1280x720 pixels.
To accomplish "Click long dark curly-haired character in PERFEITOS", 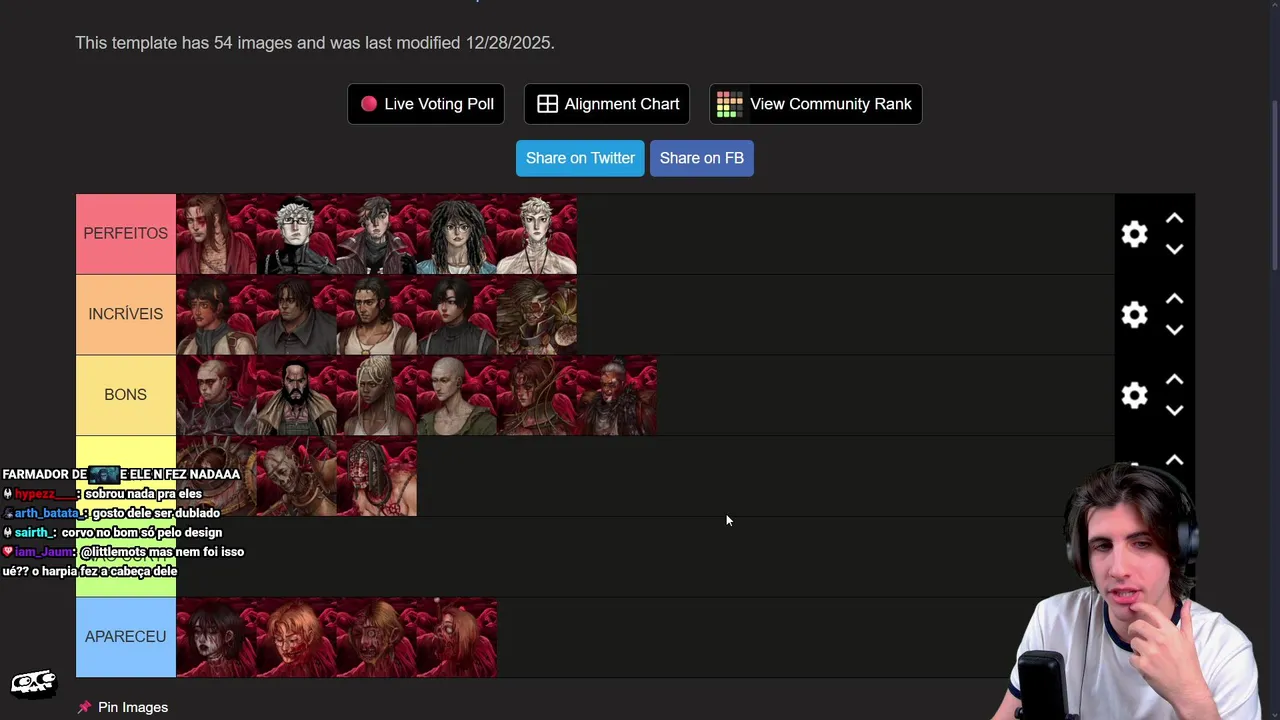I will [456, 234].
